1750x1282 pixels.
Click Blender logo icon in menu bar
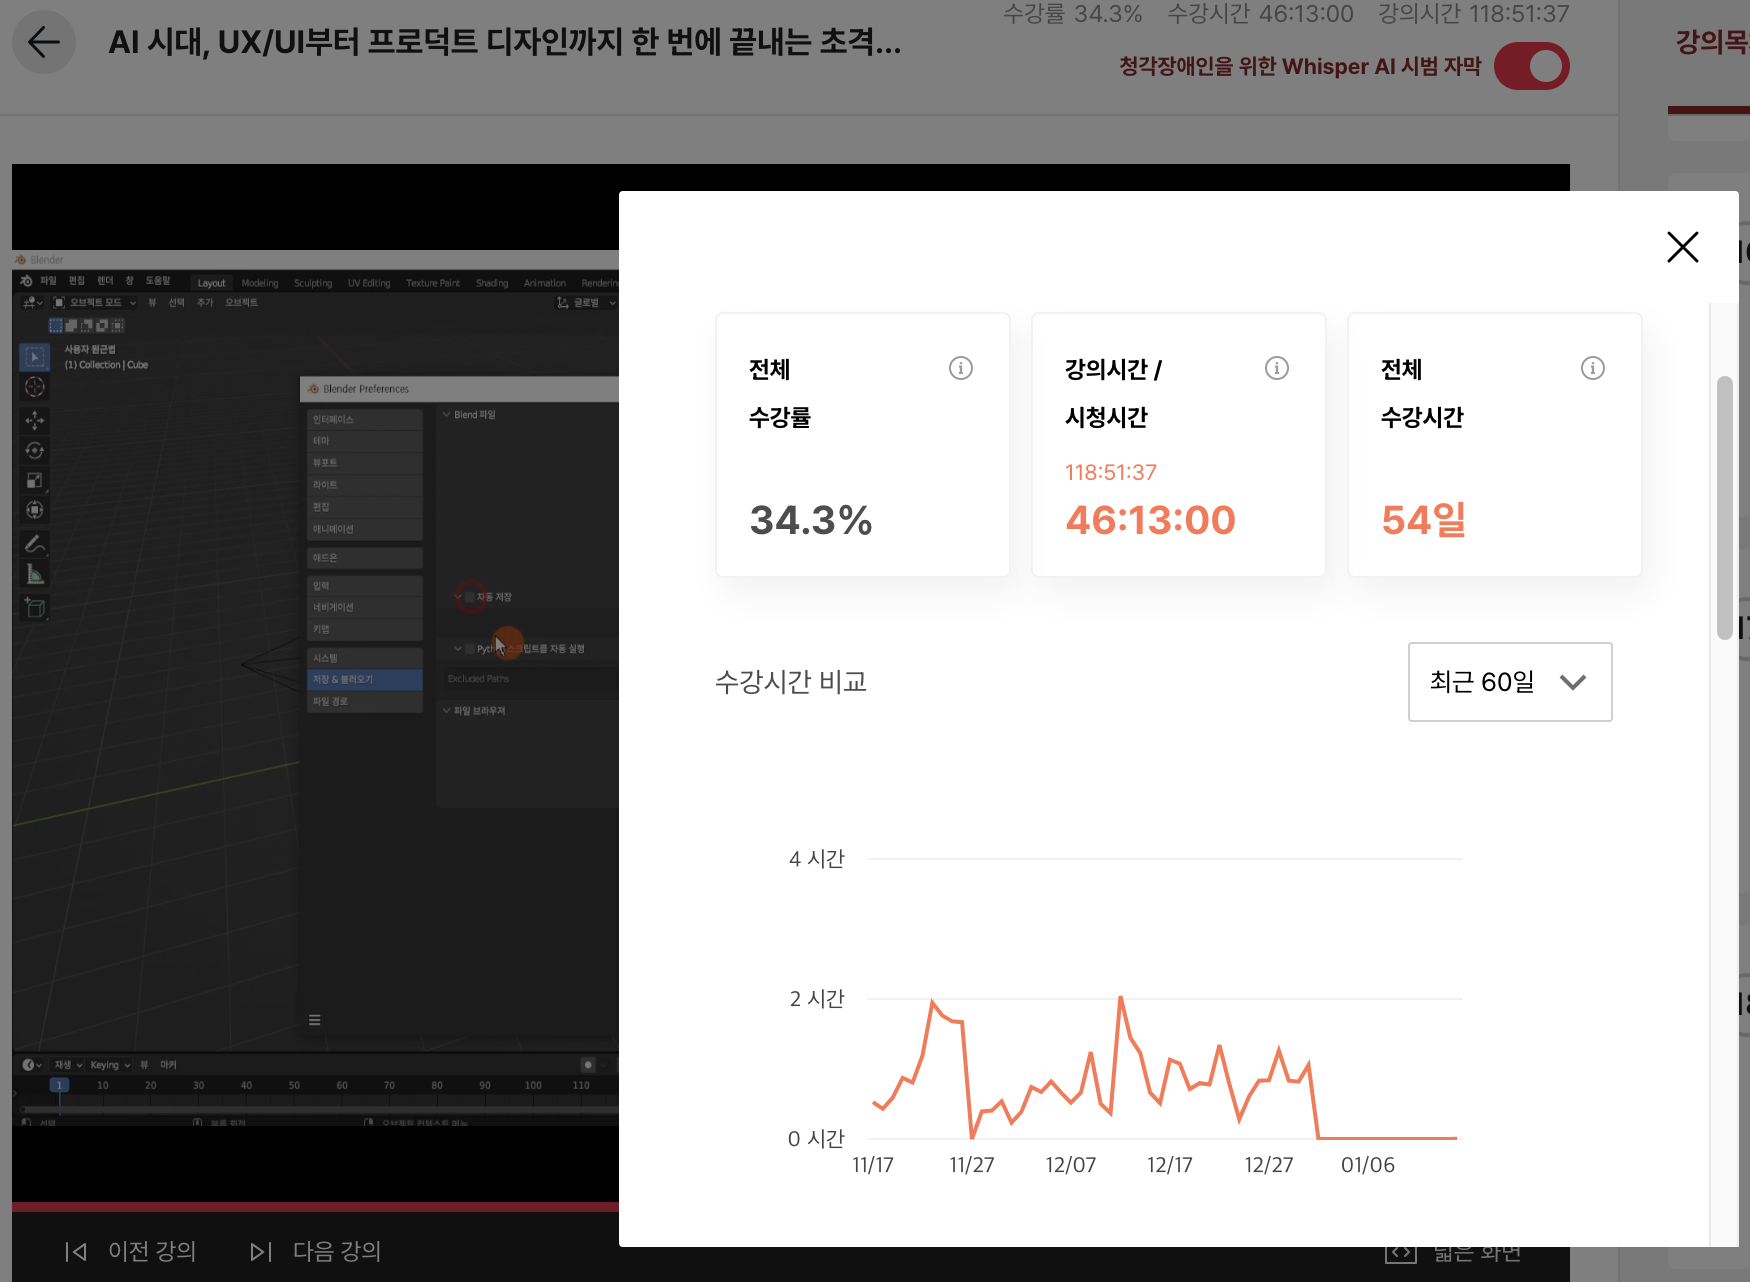26,281
